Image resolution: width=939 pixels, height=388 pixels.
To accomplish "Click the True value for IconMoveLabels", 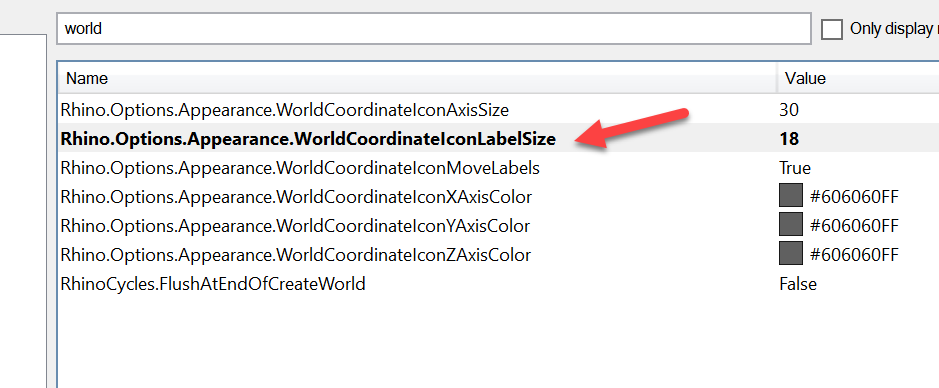I will point(795,168).
